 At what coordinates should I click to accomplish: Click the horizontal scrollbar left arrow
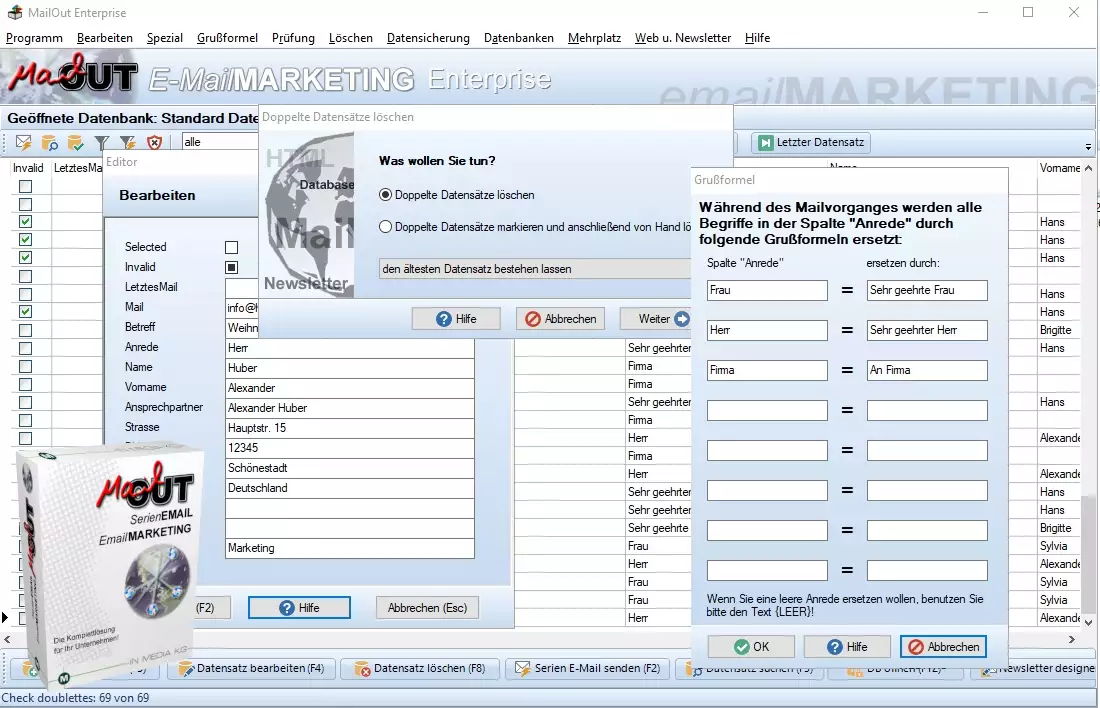click(7, 639)
